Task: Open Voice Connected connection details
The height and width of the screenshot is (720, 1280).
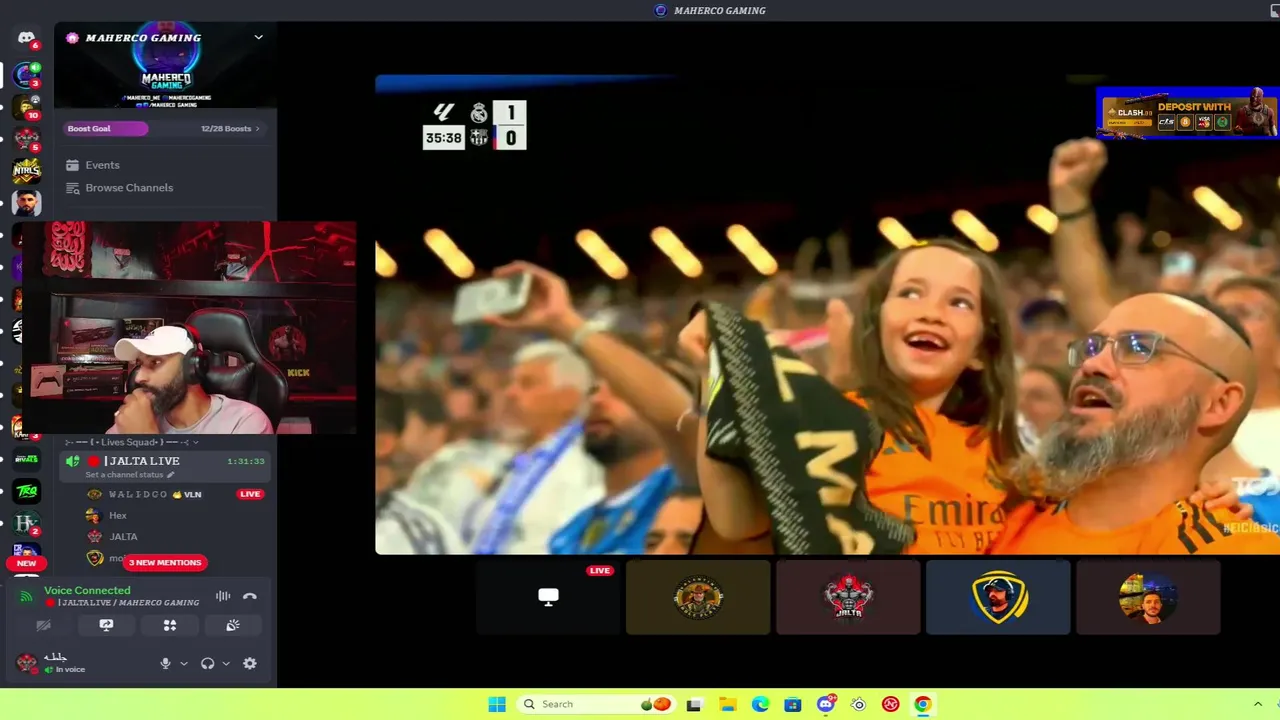Action: tap(87, 590)
